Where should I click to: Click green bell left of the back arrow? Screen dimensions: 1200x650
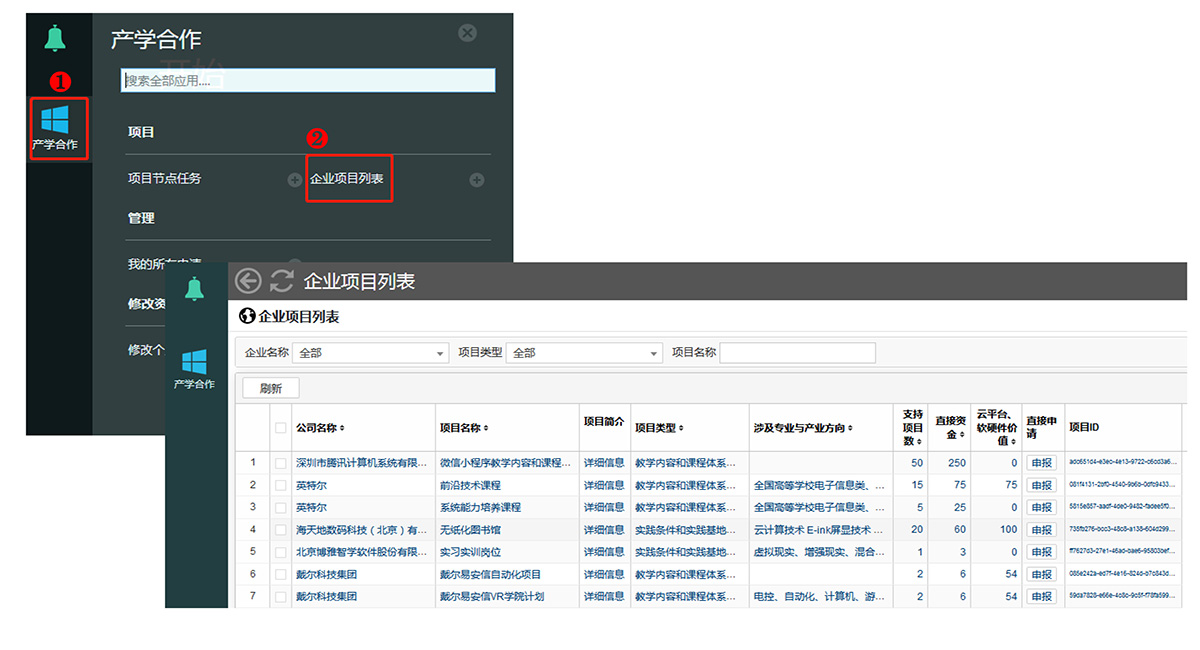(194, 289)
